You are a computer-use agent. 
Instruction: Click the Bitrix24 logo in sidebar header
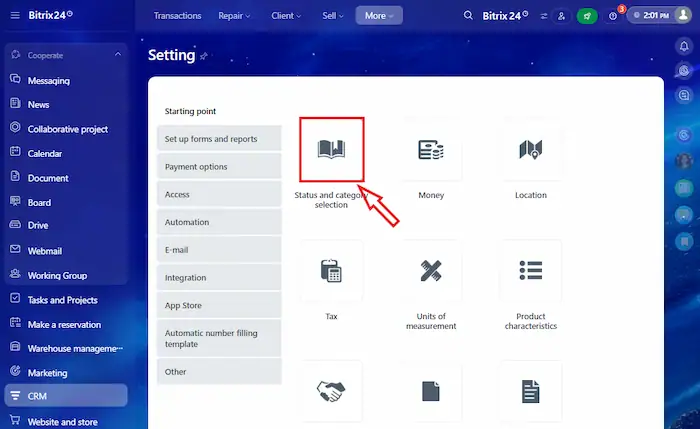(50, 15)
